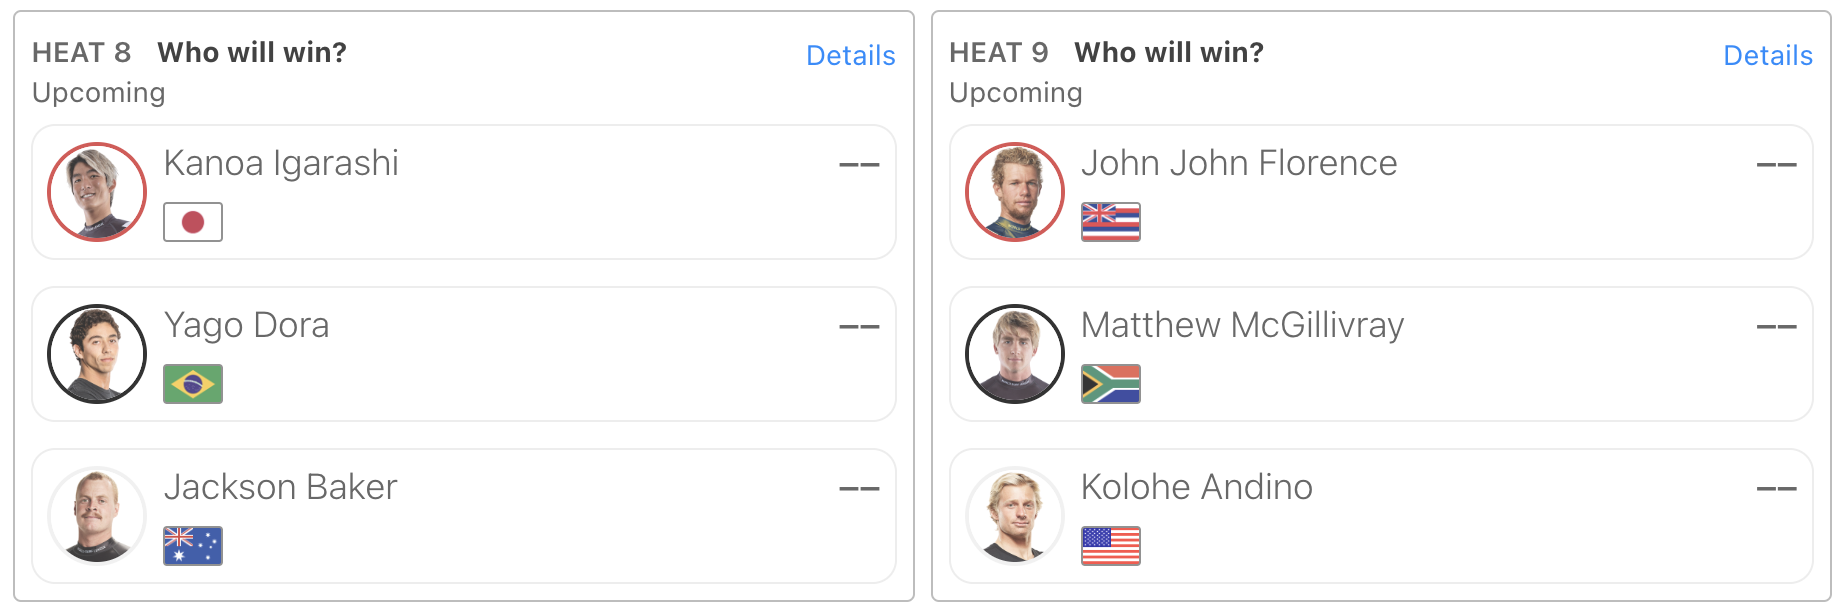
Task: Click Yago Dora's profile photo
Action: point(97,354)
